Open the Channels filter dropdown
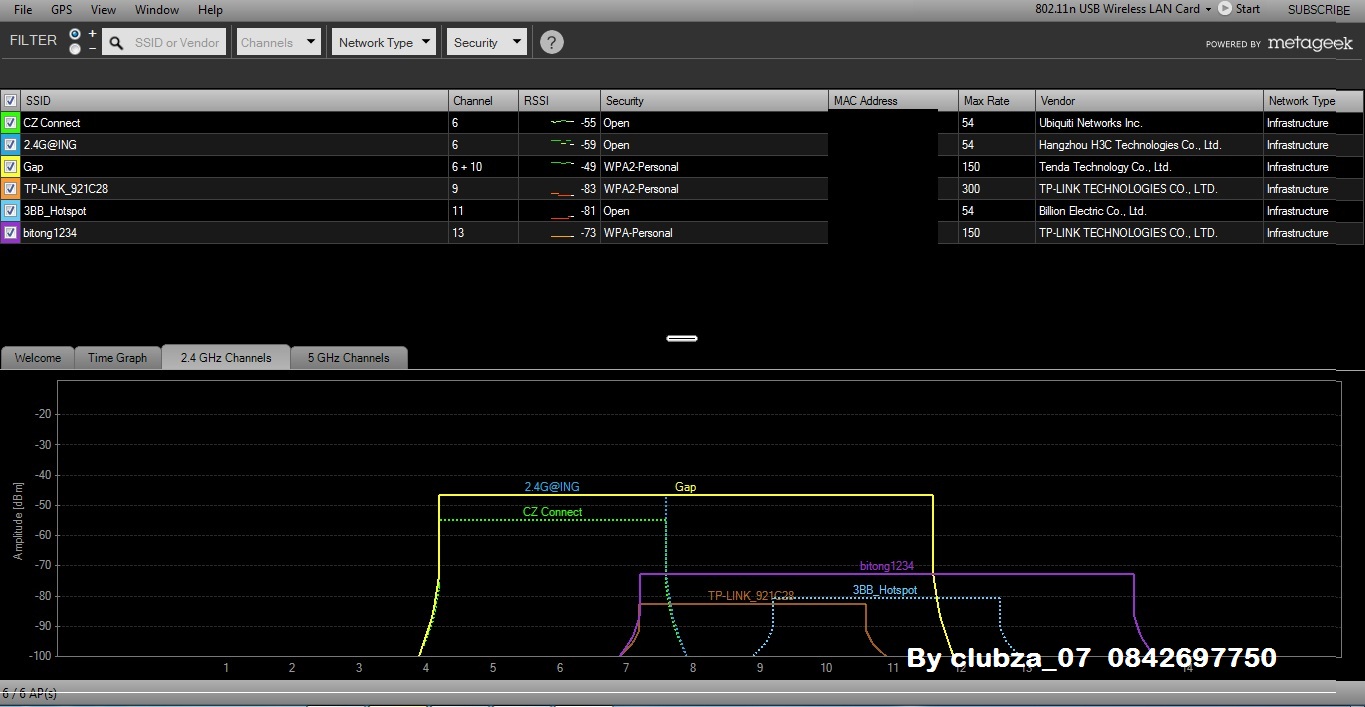This screenshot has width=1365, height=707. coord(278,42)
